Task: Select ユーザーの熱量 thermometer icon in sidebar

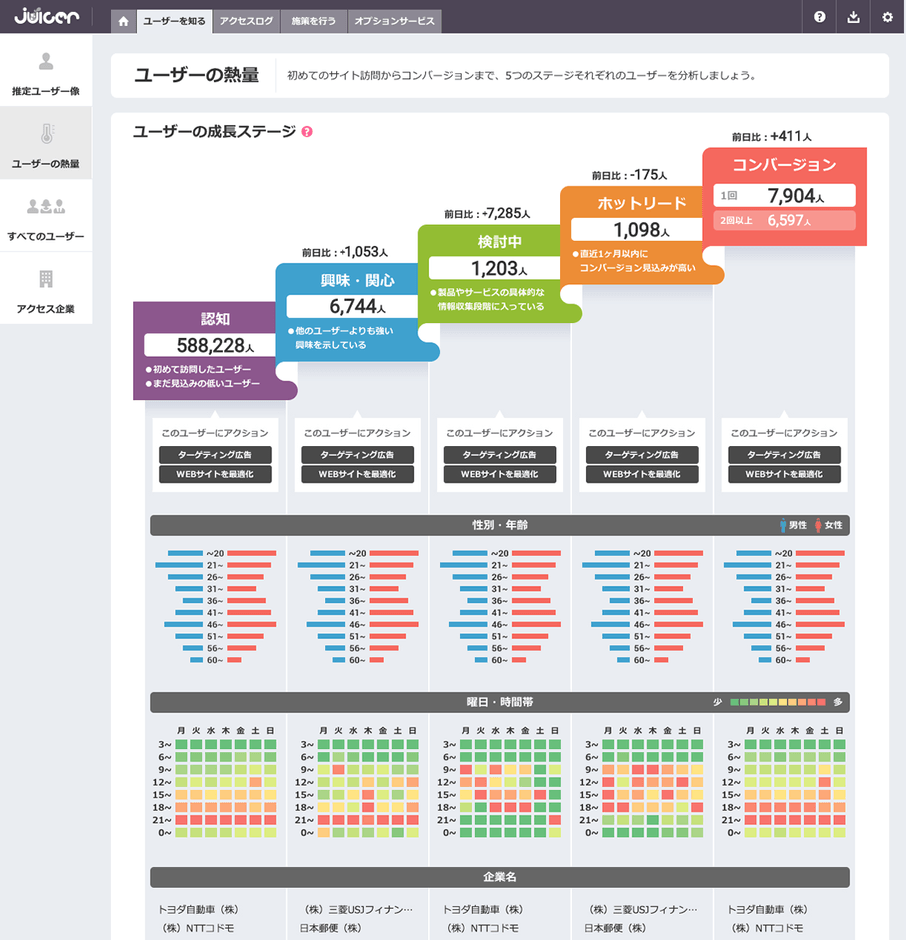Action: click(46, 135)
